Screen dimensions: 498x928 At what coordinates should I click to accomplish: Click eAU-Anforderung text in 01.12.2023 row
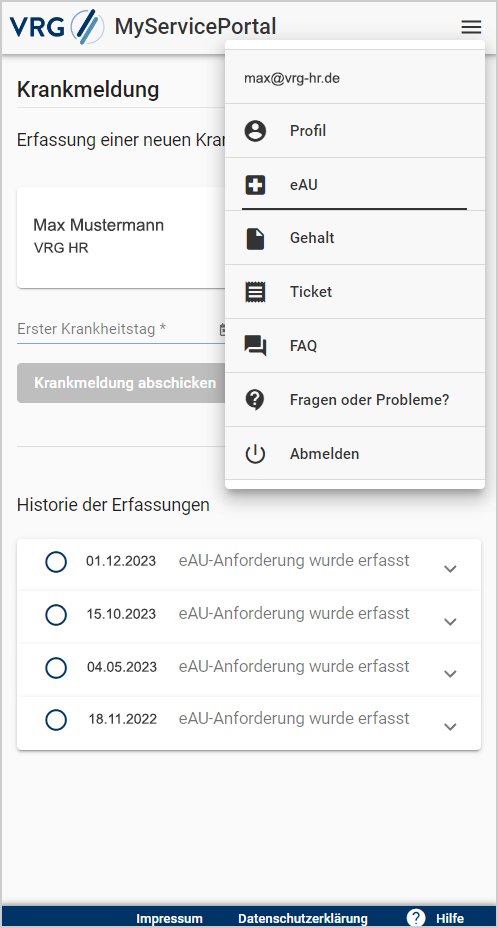point(294,560)
